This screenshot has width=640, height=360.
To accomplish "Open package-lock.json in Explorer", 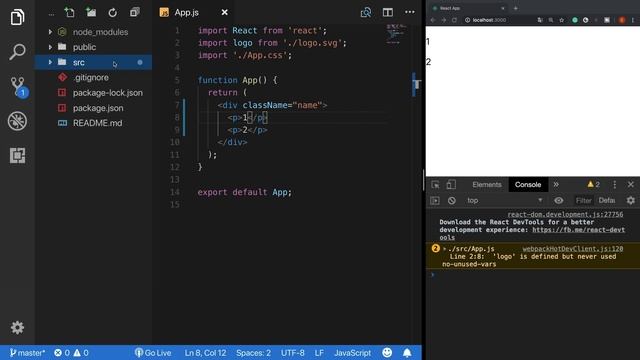I will click(108, 93).
